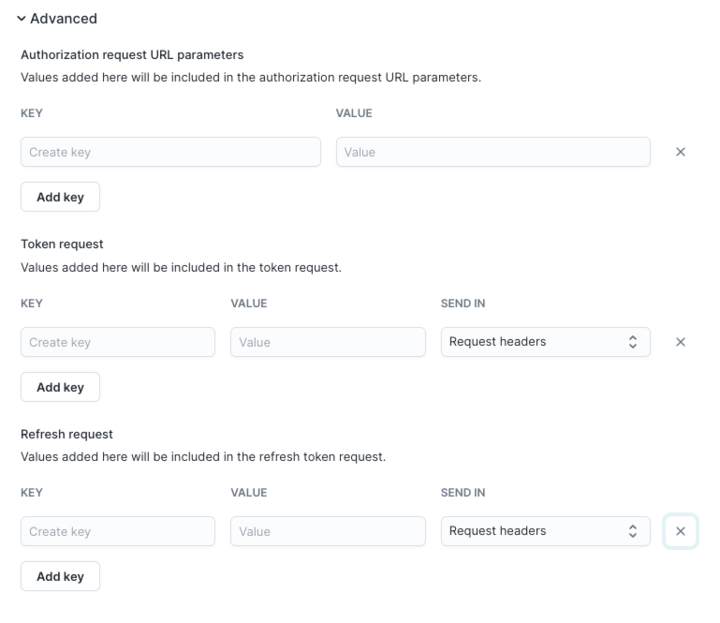
Task: Open the Refresh request Send In dropdown
Action: coord(545,531)
